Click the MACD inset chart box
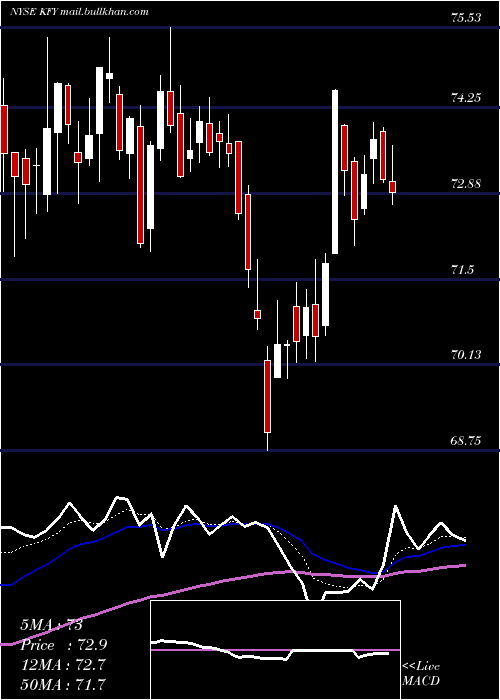Image resolution: width=500 pixels, height=700 pixels. 275,650
